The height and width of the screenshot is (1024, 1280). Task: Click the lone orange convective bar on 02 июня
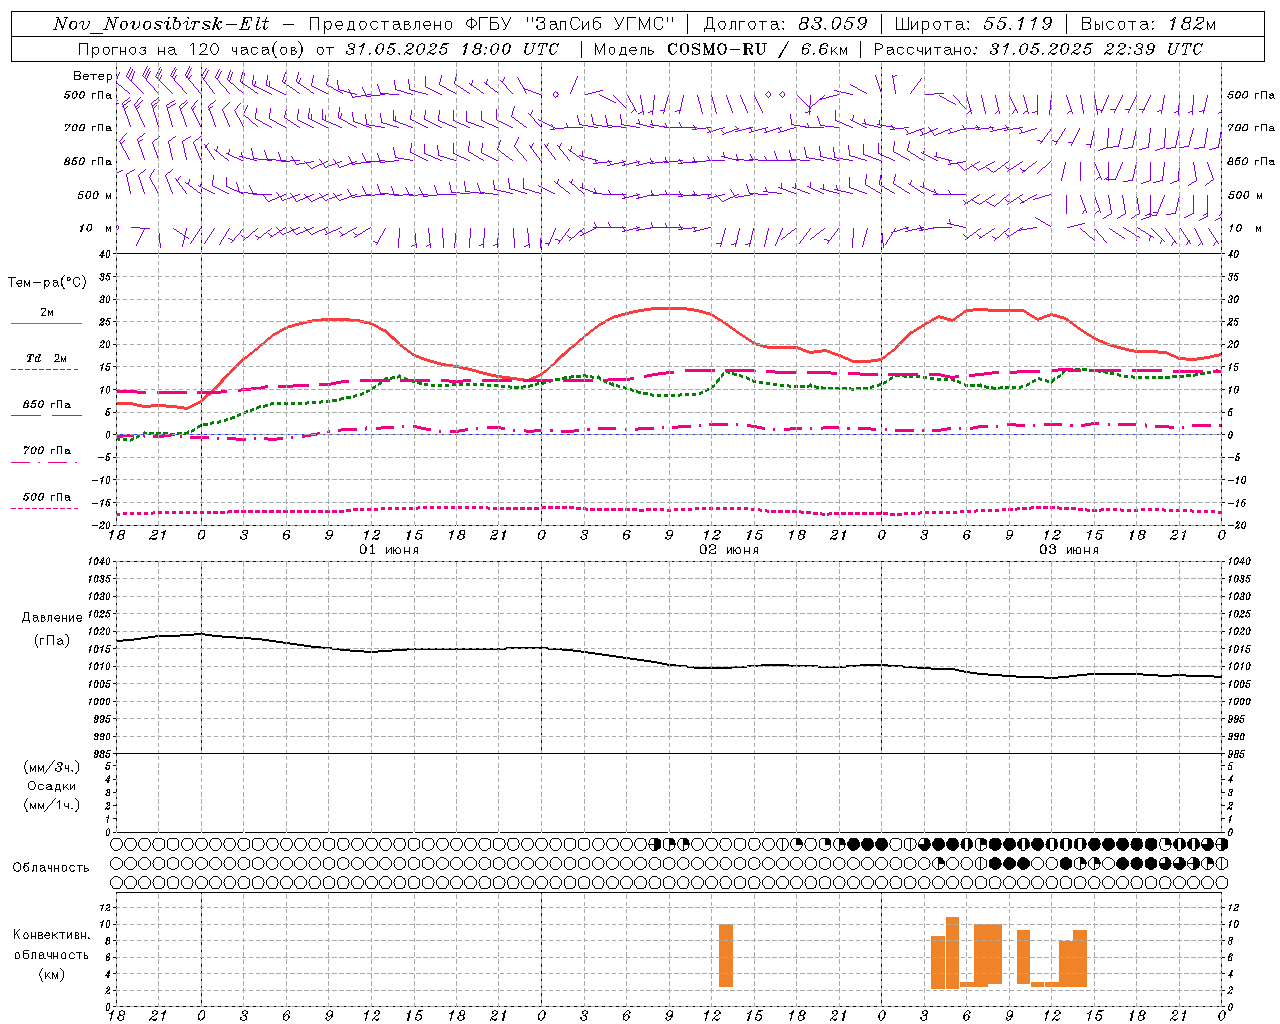[726, 955]
